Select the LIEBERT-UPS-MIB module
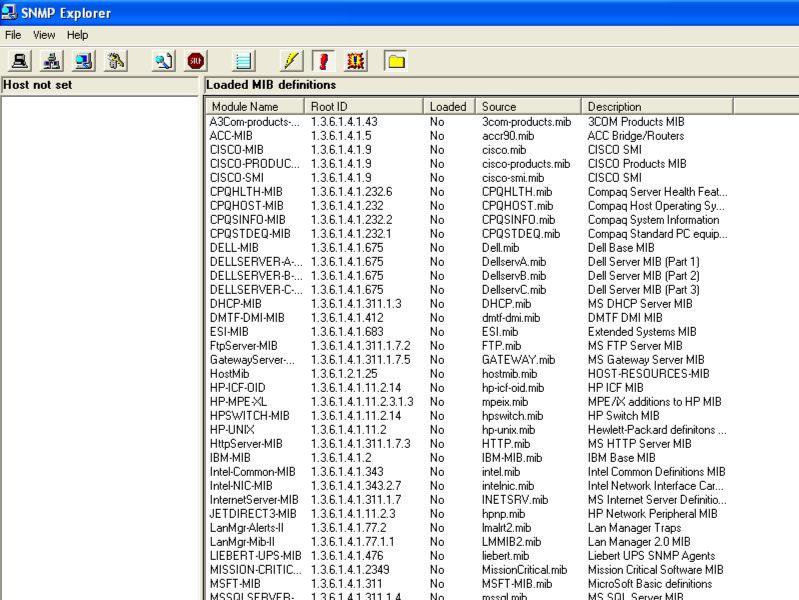Screen dimensions: 799x600 tap(255, 556)
